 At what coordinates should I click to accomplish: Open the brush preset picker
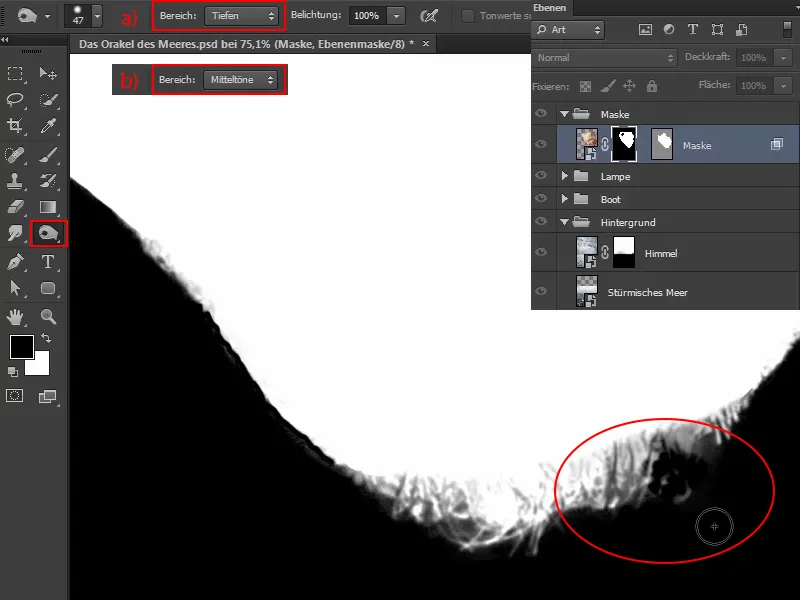pos(97,16)
